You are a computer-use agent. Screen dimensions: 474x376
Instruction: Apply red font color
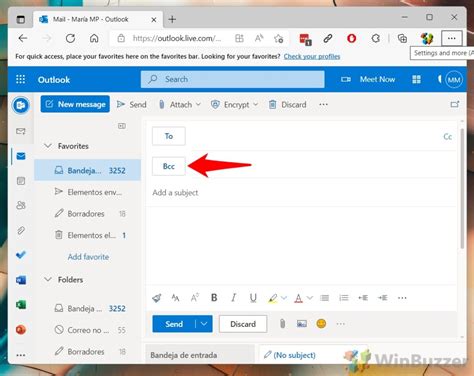[x=298, y=298]
